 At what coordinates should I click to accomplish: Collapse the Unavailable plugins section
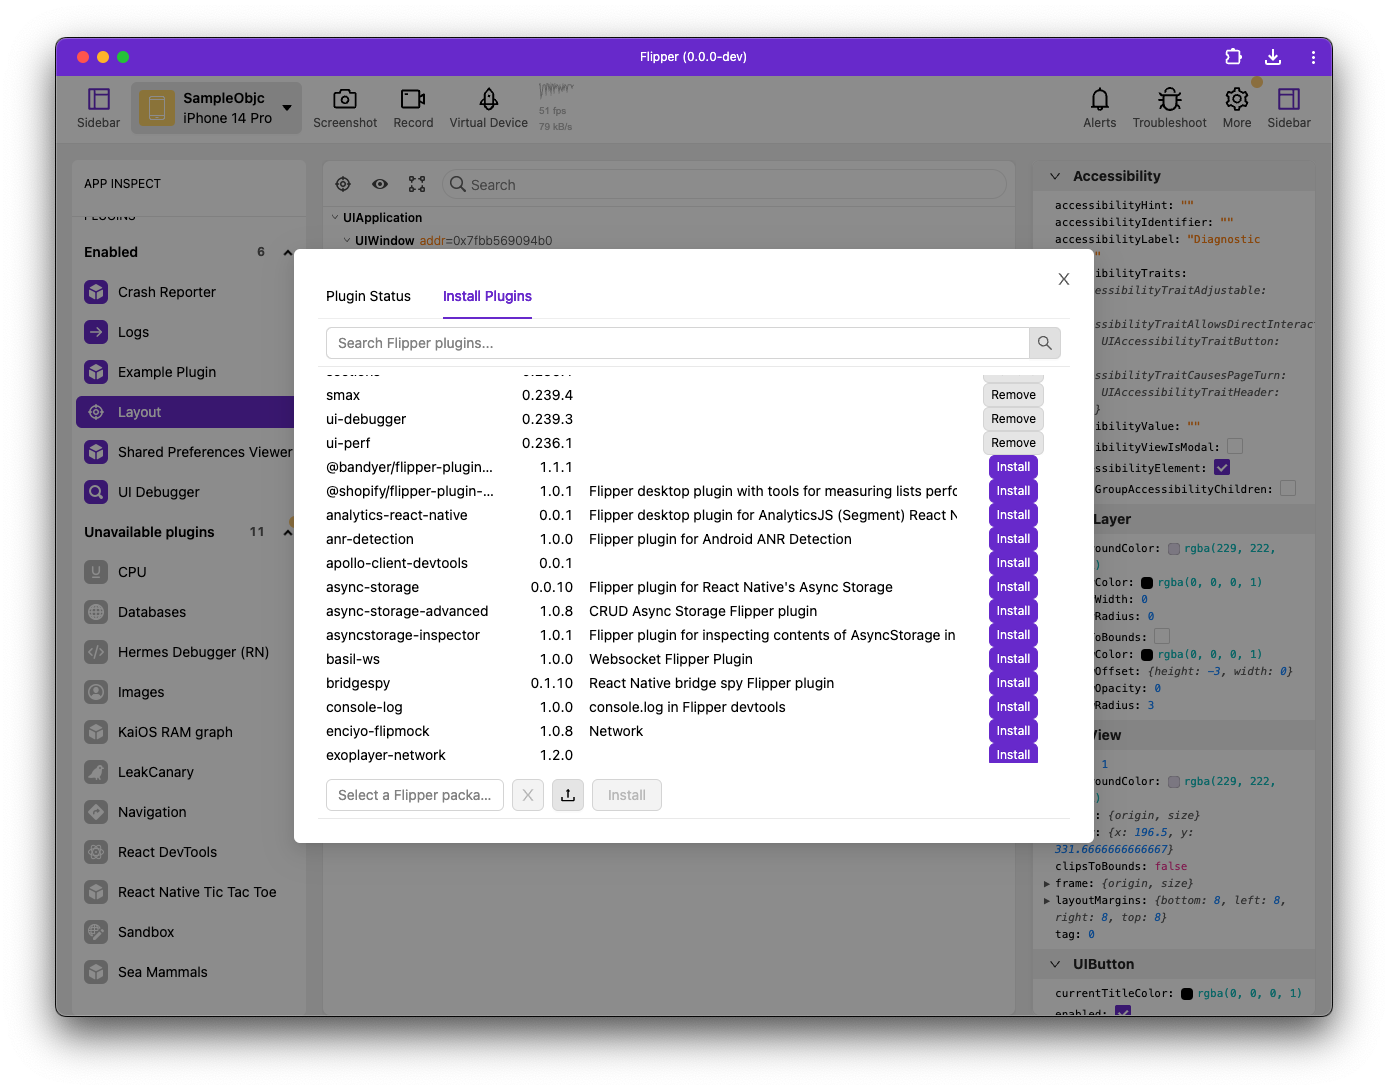[287, 532]
